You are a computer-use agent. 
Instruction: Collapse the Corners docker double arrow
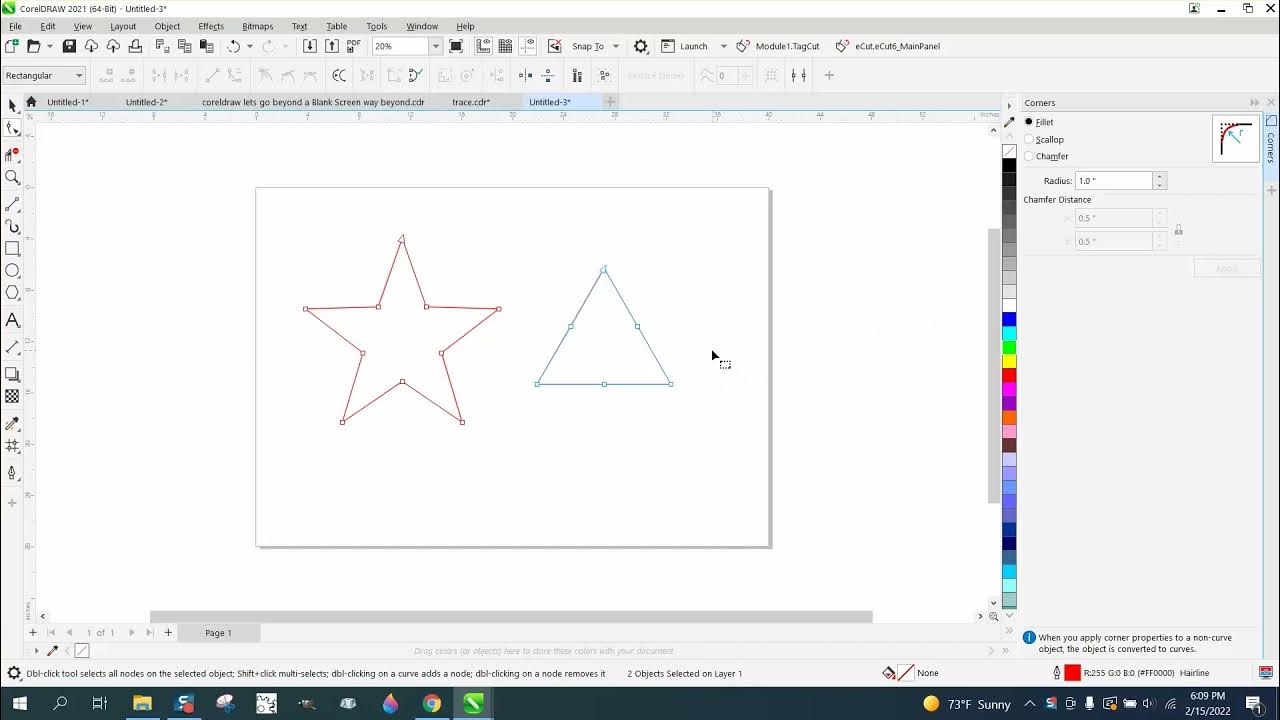click(x=1254, y=103)
